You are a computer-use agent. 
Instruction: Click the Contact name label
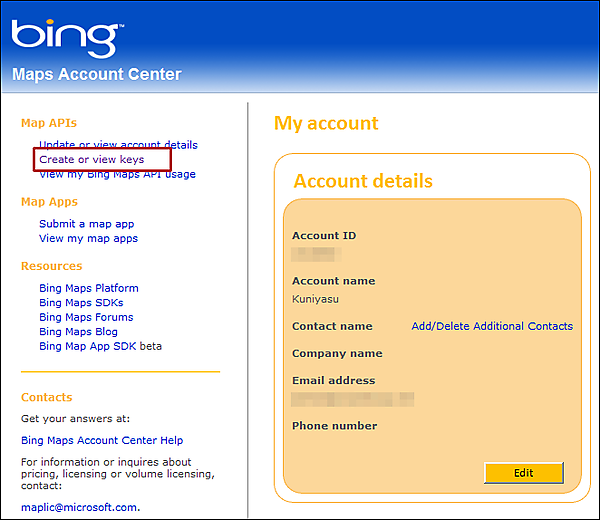tap(332, 326)
